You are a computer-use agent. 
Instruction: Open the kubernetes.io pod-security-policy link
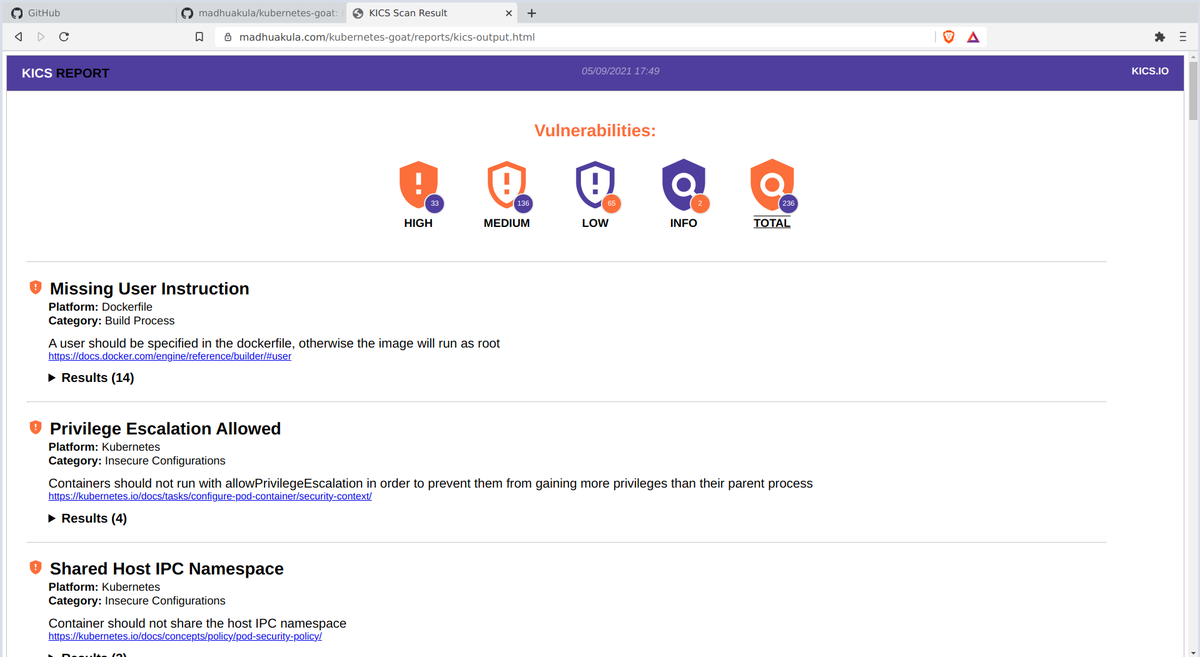coord(185,636)
